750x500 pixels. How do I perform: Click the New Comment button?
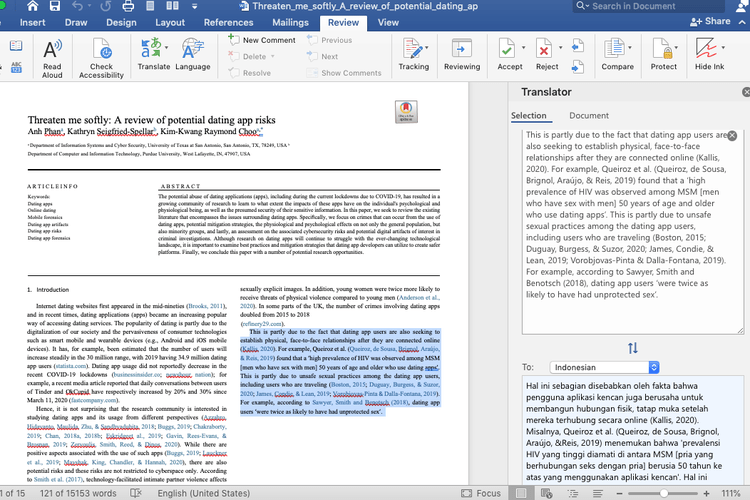(262, 40)
